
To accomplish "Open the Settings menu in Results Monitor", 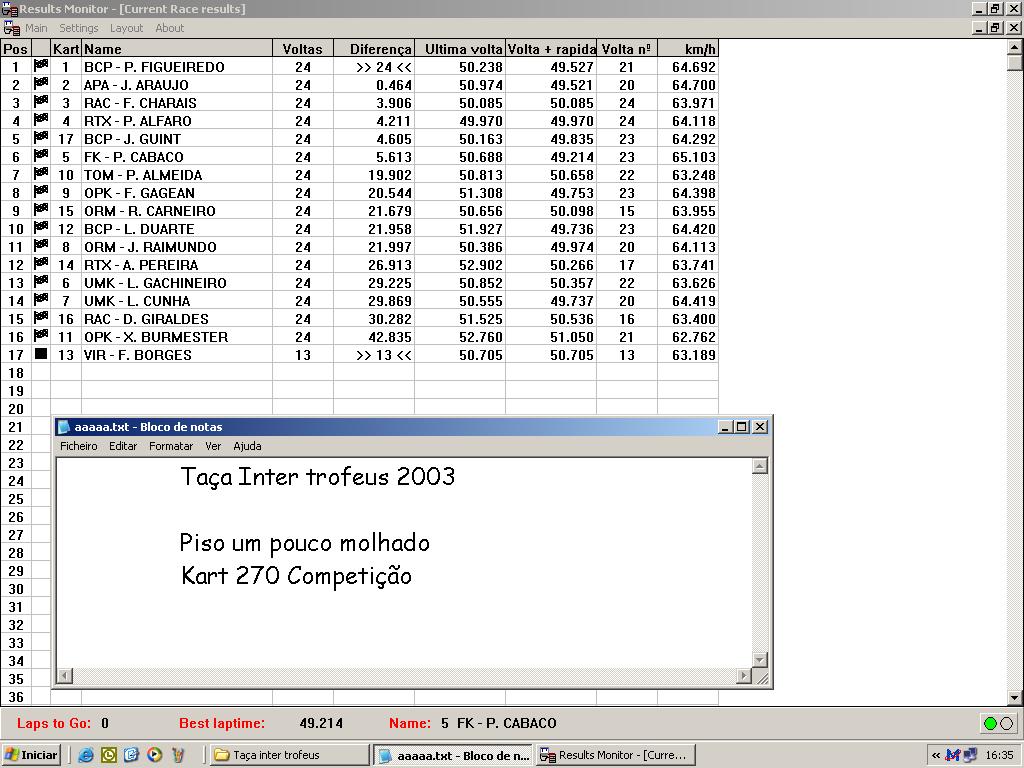I will click(x=78, y=28).
